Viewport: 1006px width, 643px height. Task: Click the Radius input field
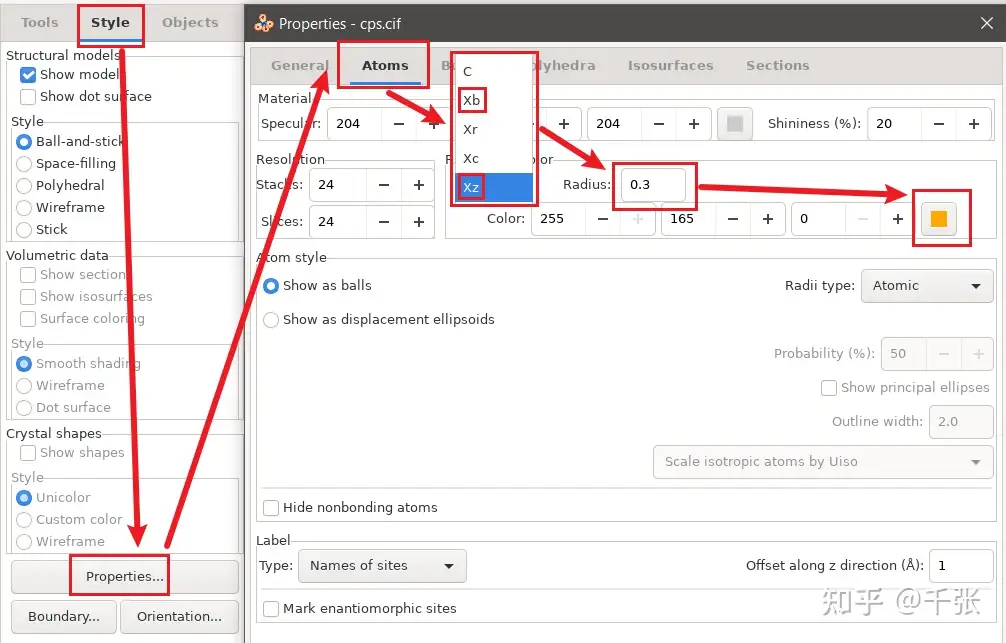point(653,185)
